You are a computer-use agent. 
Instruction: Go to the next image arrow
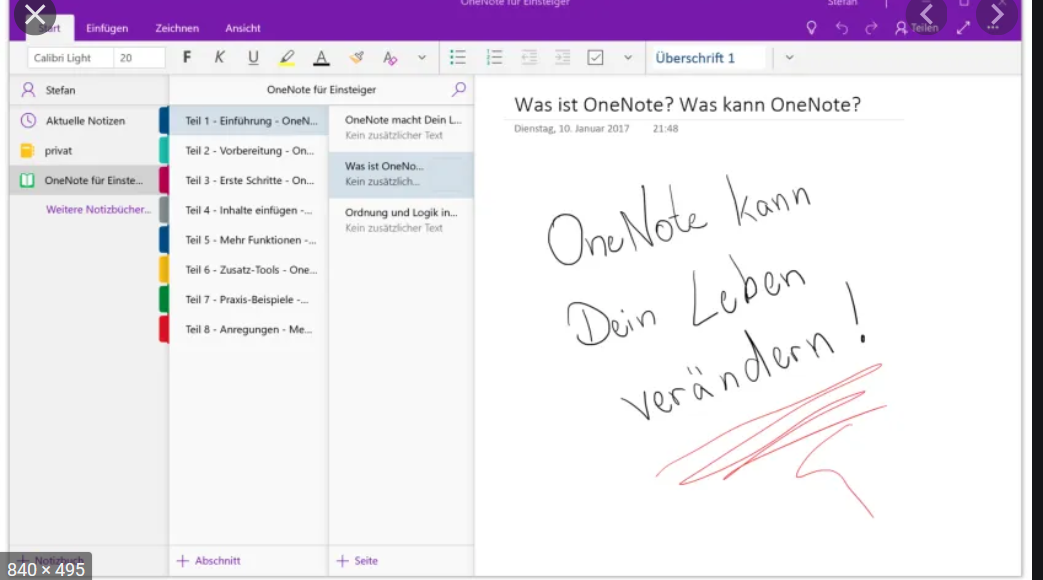click(x=996, y=14)
